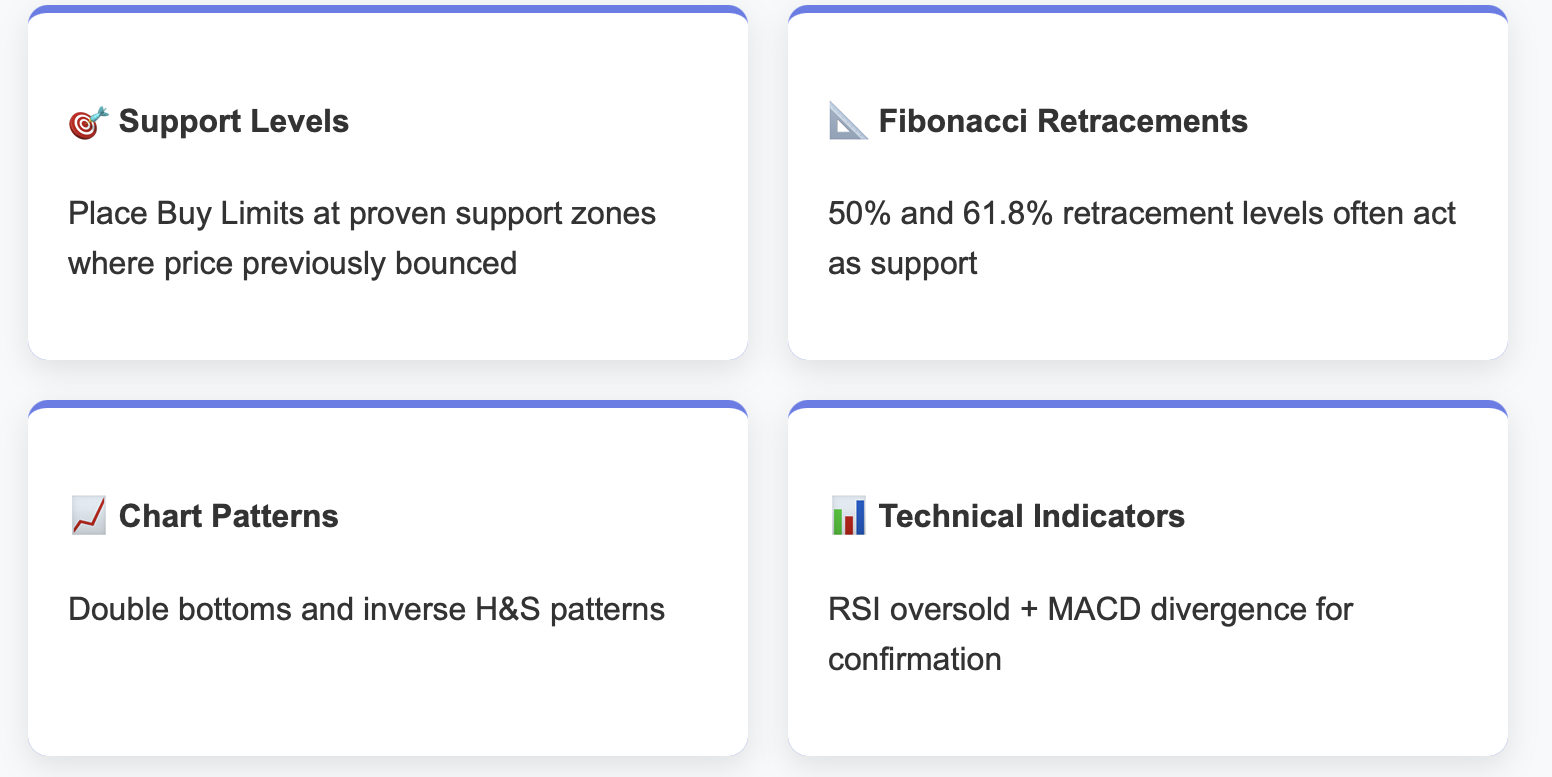
Task: Click the Technical Indicators heading
Action: 1032,517
